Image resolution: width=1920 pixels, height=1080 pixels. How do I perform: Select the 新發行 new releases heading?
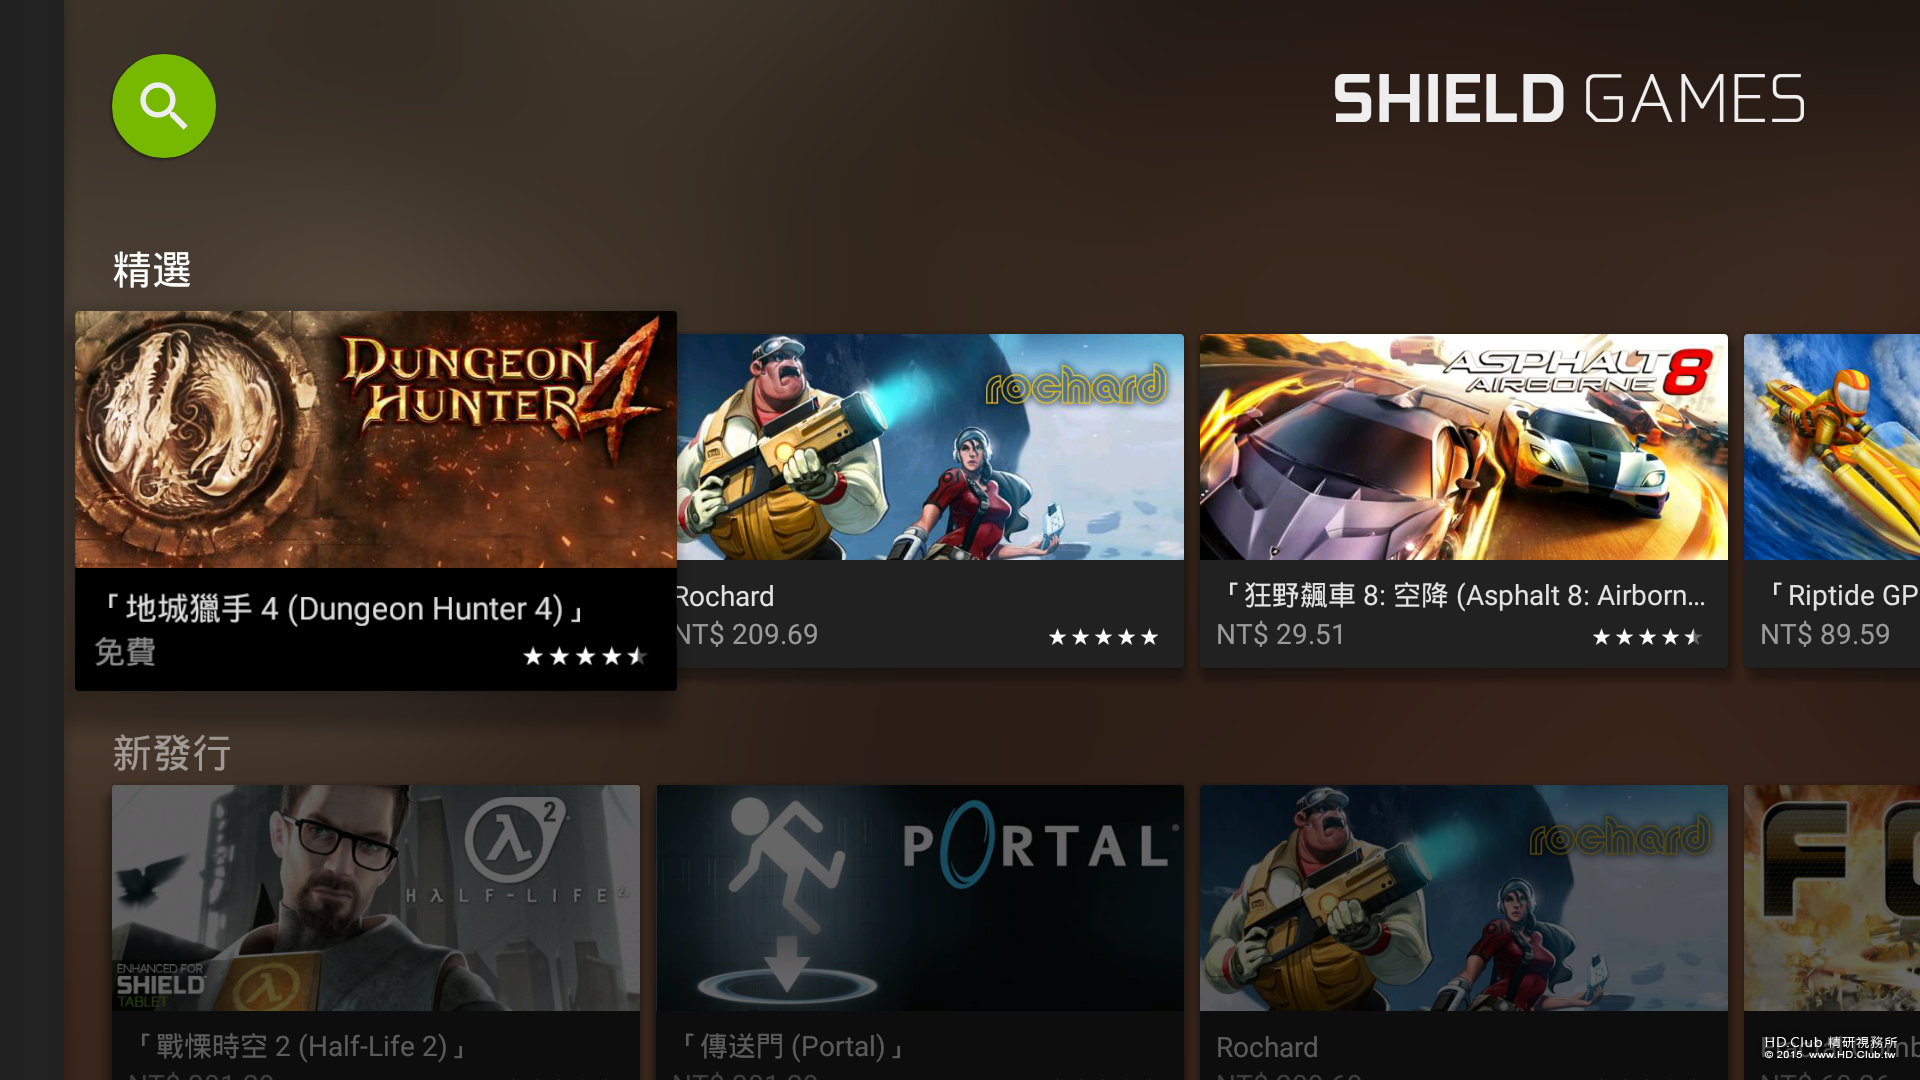(x=172, y=753)
